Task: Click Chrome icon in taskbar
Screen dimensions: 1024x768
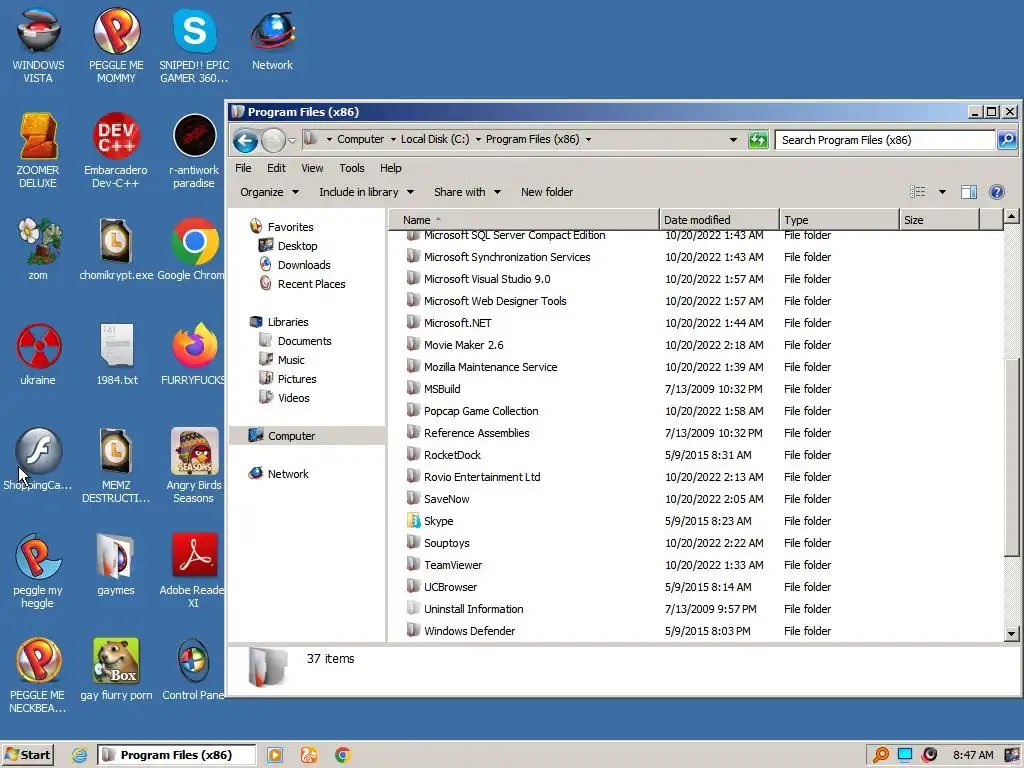Action: 342,755
